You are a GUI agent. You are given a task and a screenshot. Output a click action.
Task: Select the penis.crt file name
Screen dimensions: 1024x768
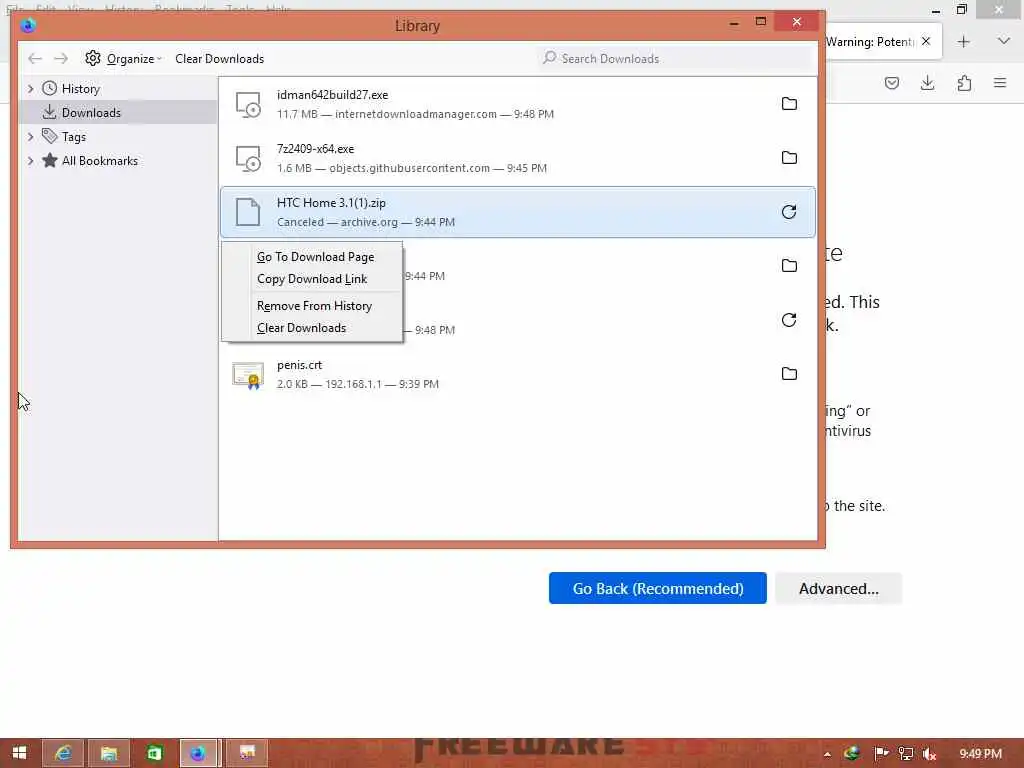299,366
